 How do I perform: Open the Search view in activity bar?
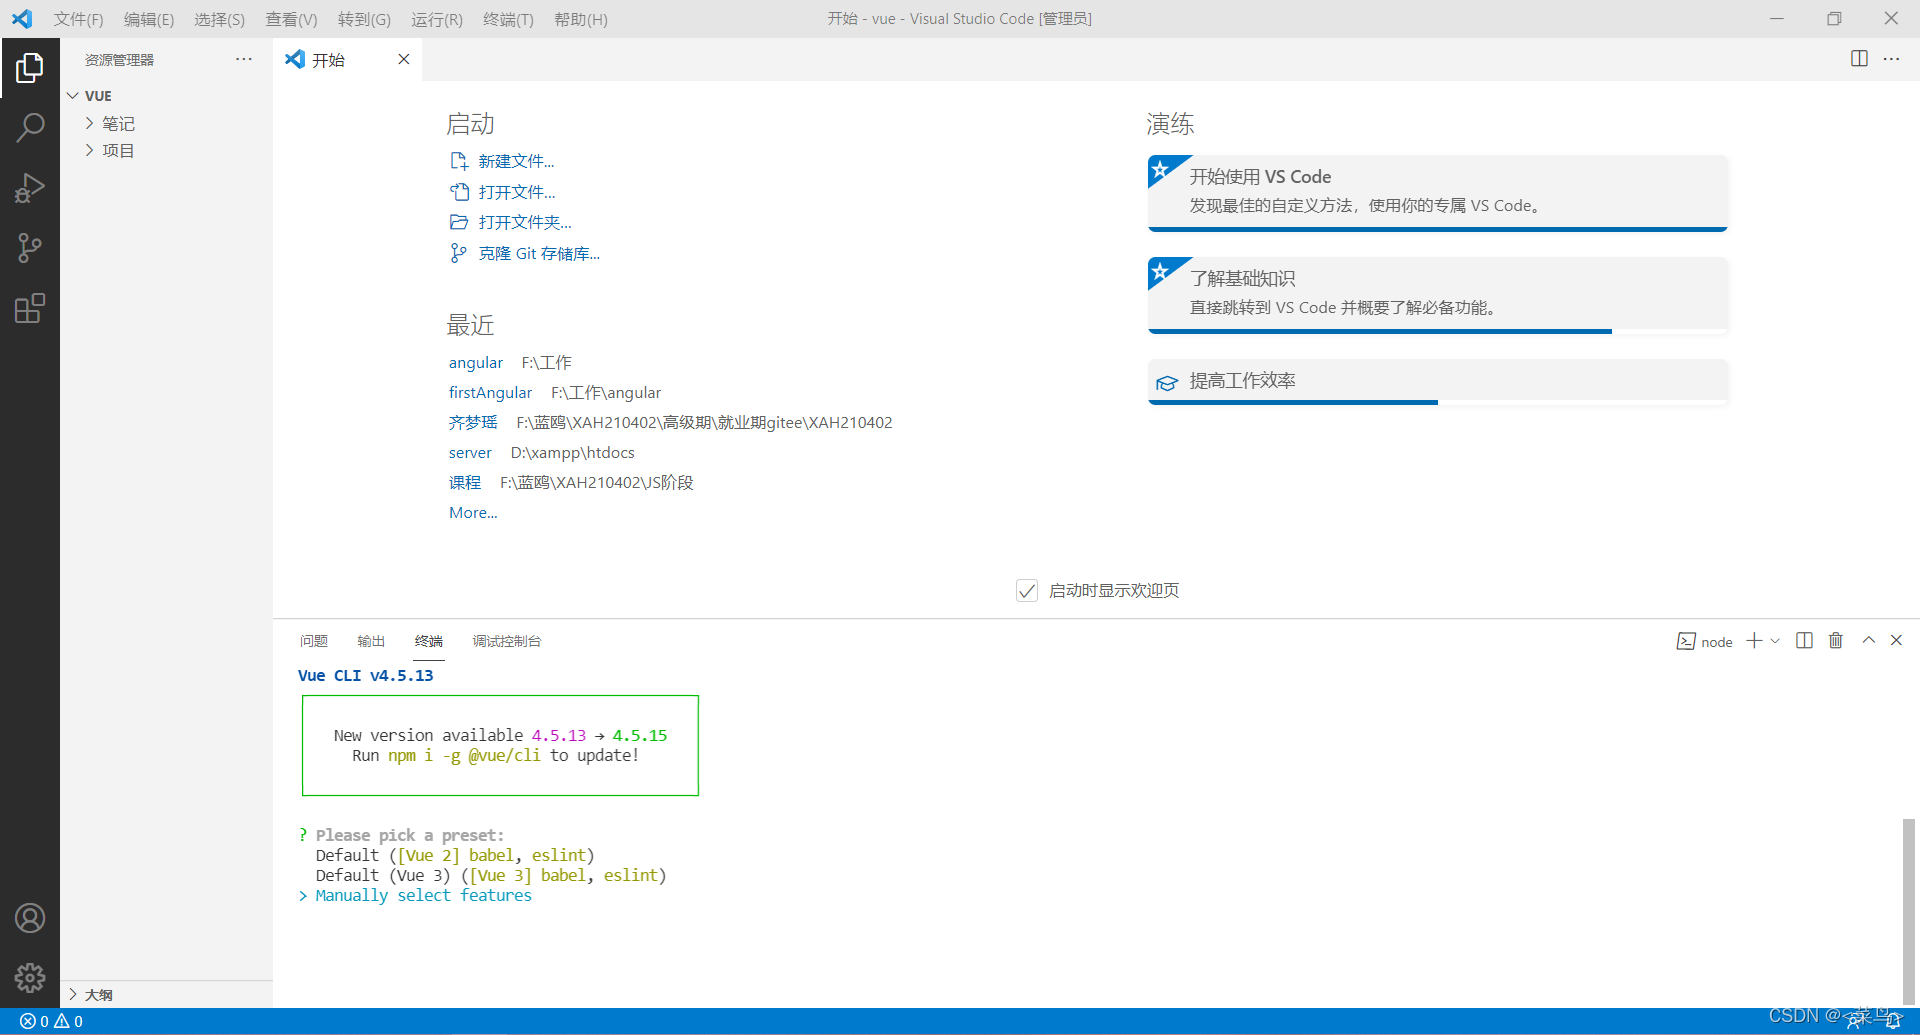point(30,127)
